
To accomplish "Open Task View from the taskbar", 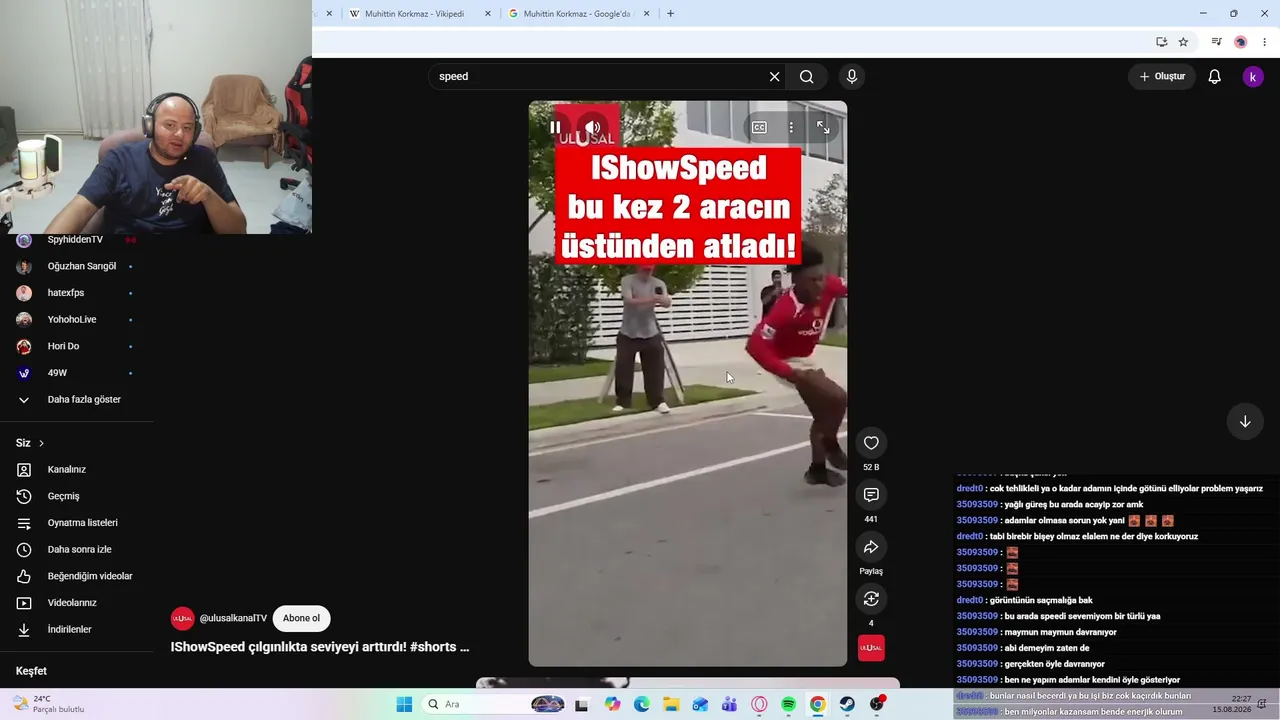I will click(x=581, y=704).
